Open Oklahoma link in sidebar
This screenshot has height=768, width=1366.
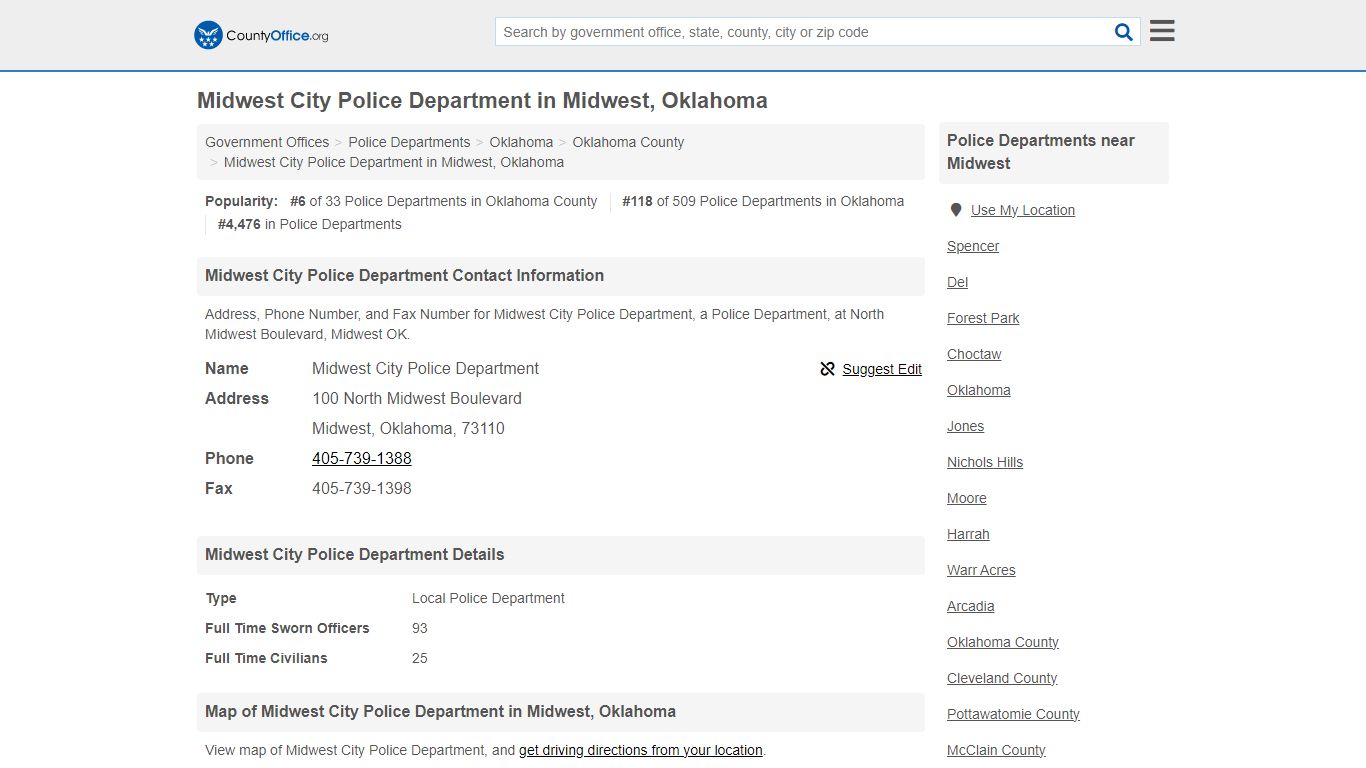click(x=979, y=390)
